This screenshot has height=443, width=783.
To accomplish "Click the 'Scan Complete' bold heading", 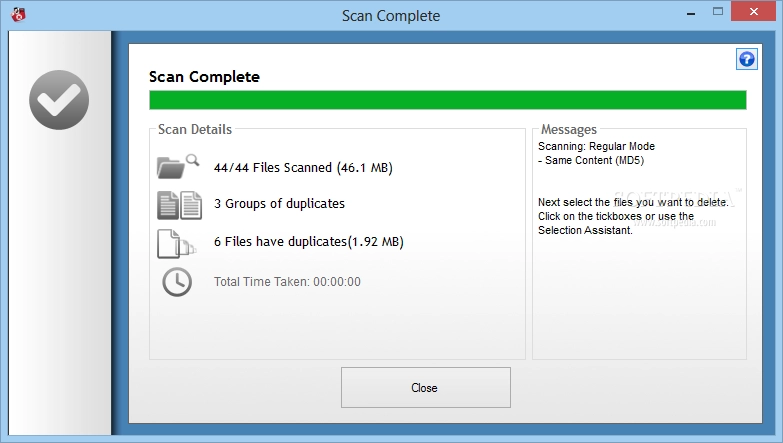I will (204, 77).
